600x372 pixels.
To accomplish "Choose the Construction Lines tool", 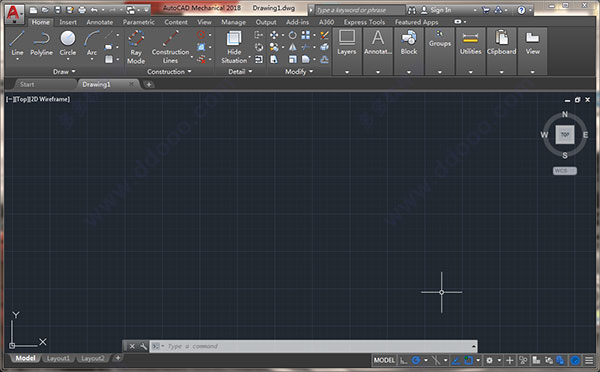I will click(170, 47).
